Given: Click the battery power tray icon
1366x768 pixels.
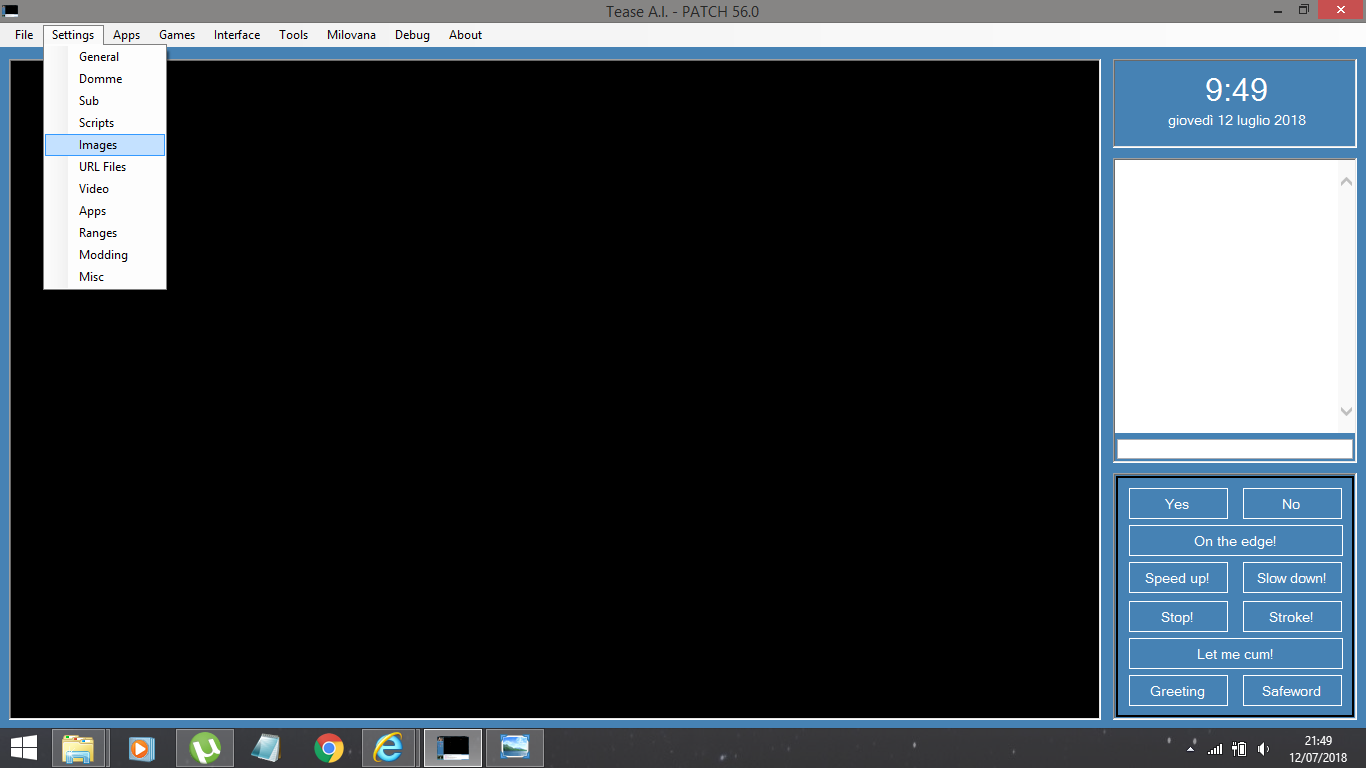Looking at the screenshot, I should click(1239, 749).
